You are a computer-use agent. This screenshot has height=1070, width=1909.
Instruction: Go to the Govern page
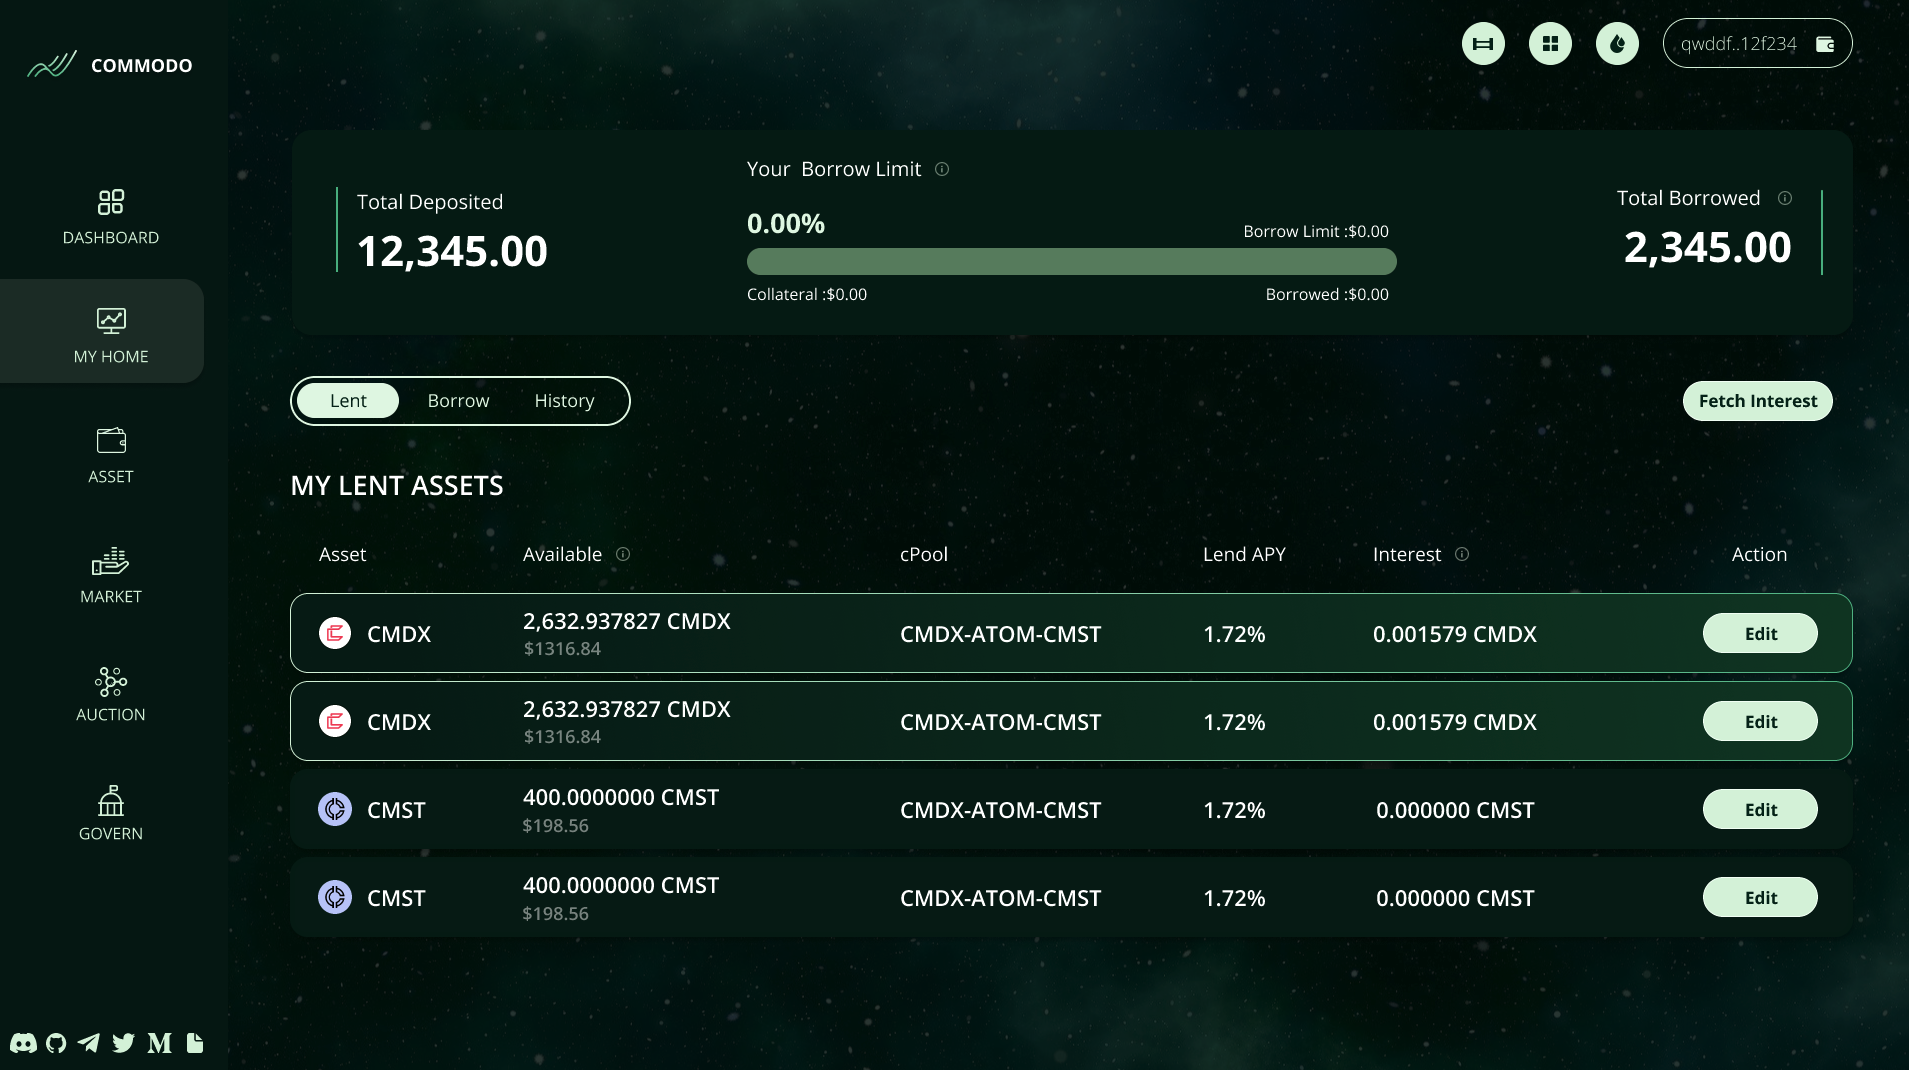[110, 812]
